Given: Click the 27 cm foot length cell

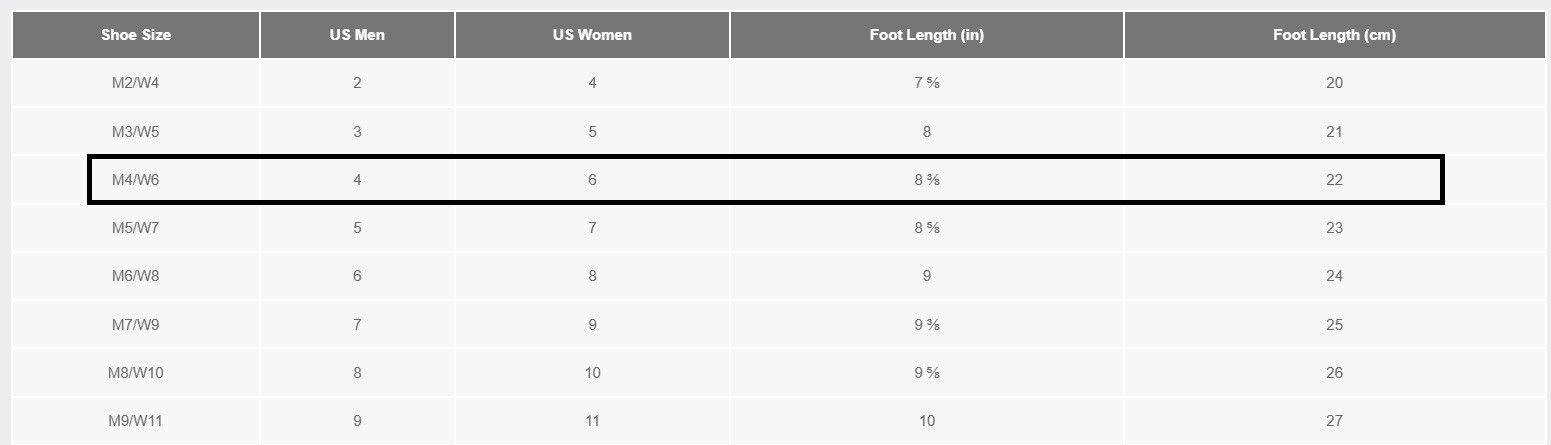Looking at the screenshot, I should (x=1334, y=421).
